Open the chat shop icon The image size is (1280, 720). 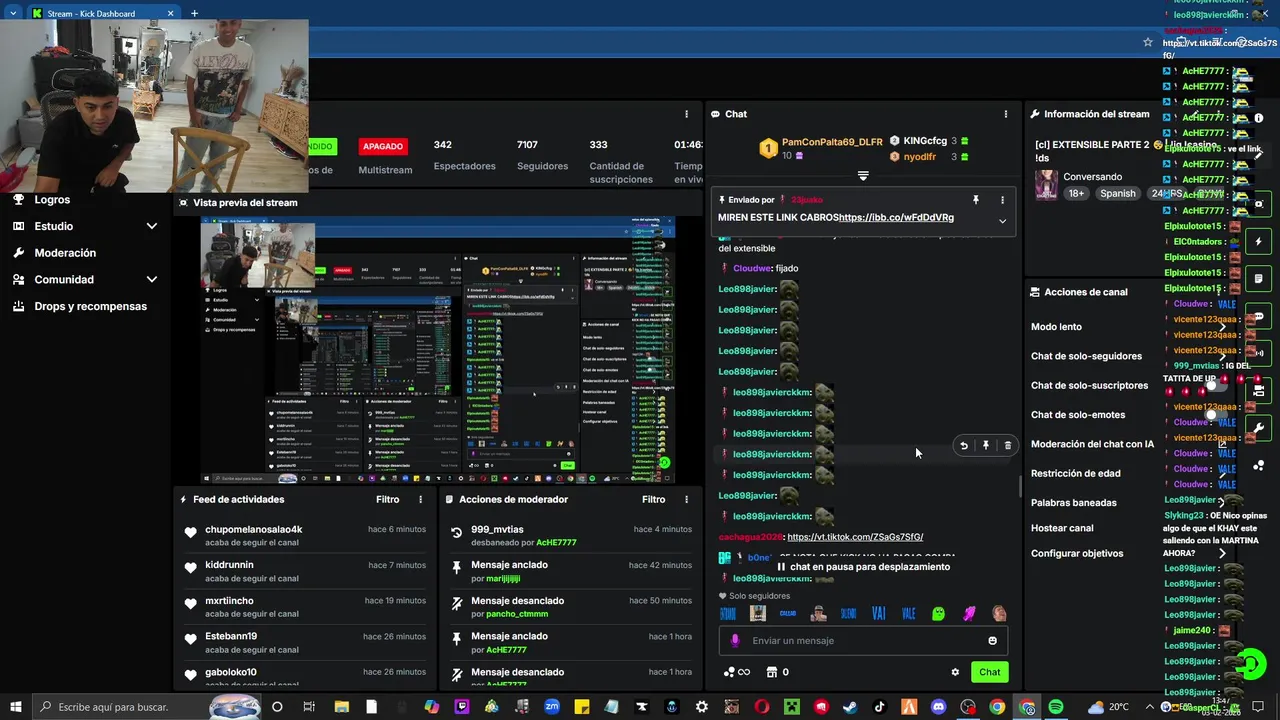click(771, 672)
